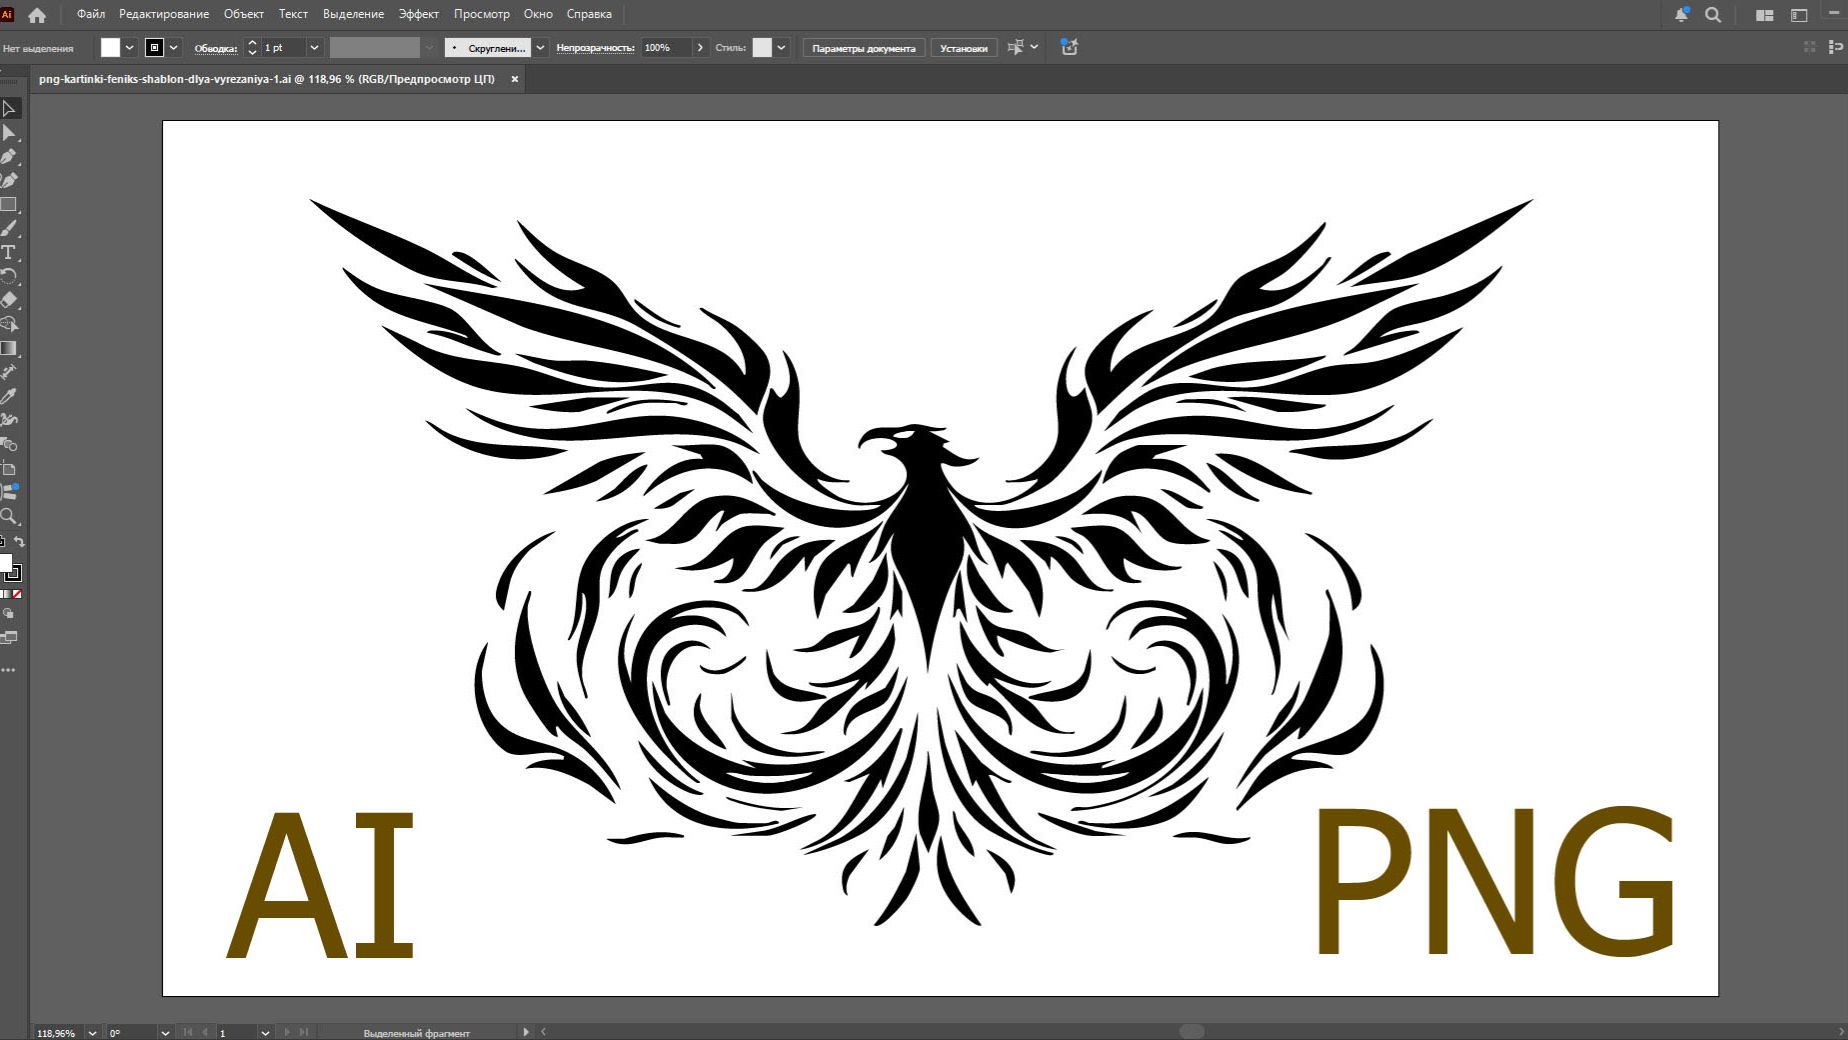Open the stroke weight dropdown
Viewport: 1848px width, 1040px height.
314,48
